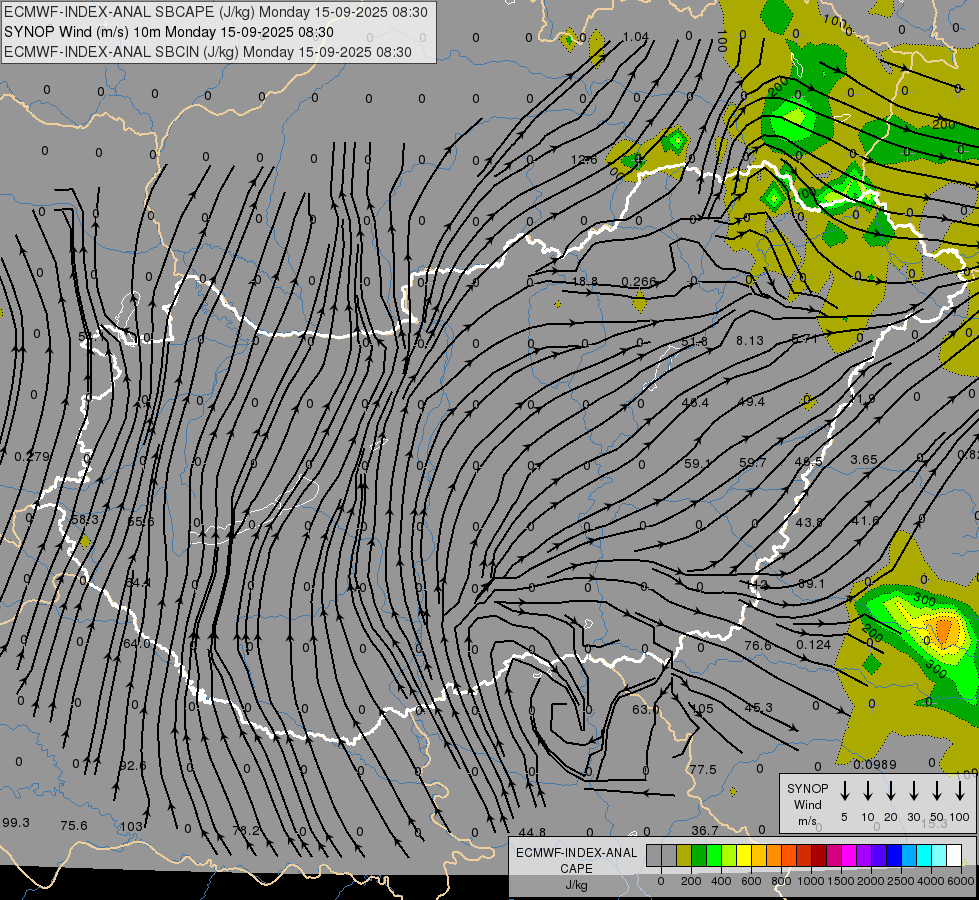Click the wind legend arrow above 100
Viewport: 979px width, 900px height.
[960, 790]
